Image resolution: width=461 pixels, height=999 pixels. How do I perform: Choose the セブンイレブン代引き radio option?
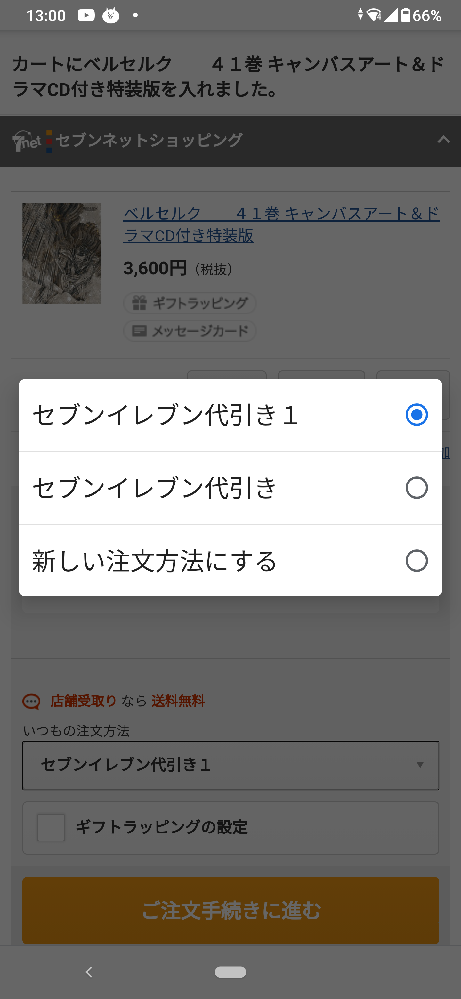(x=416, y=489)
